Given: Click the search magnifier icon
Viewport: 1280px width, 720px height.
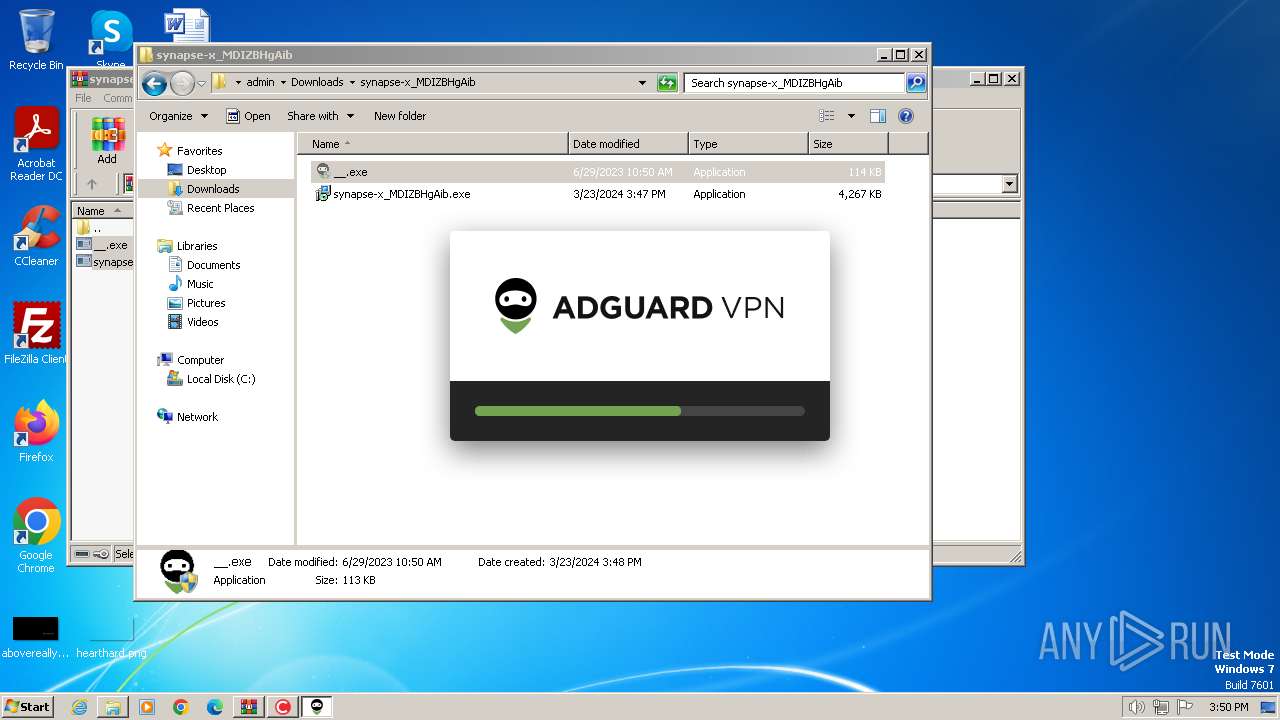Looking at the screenshot, I should point(915,83).
